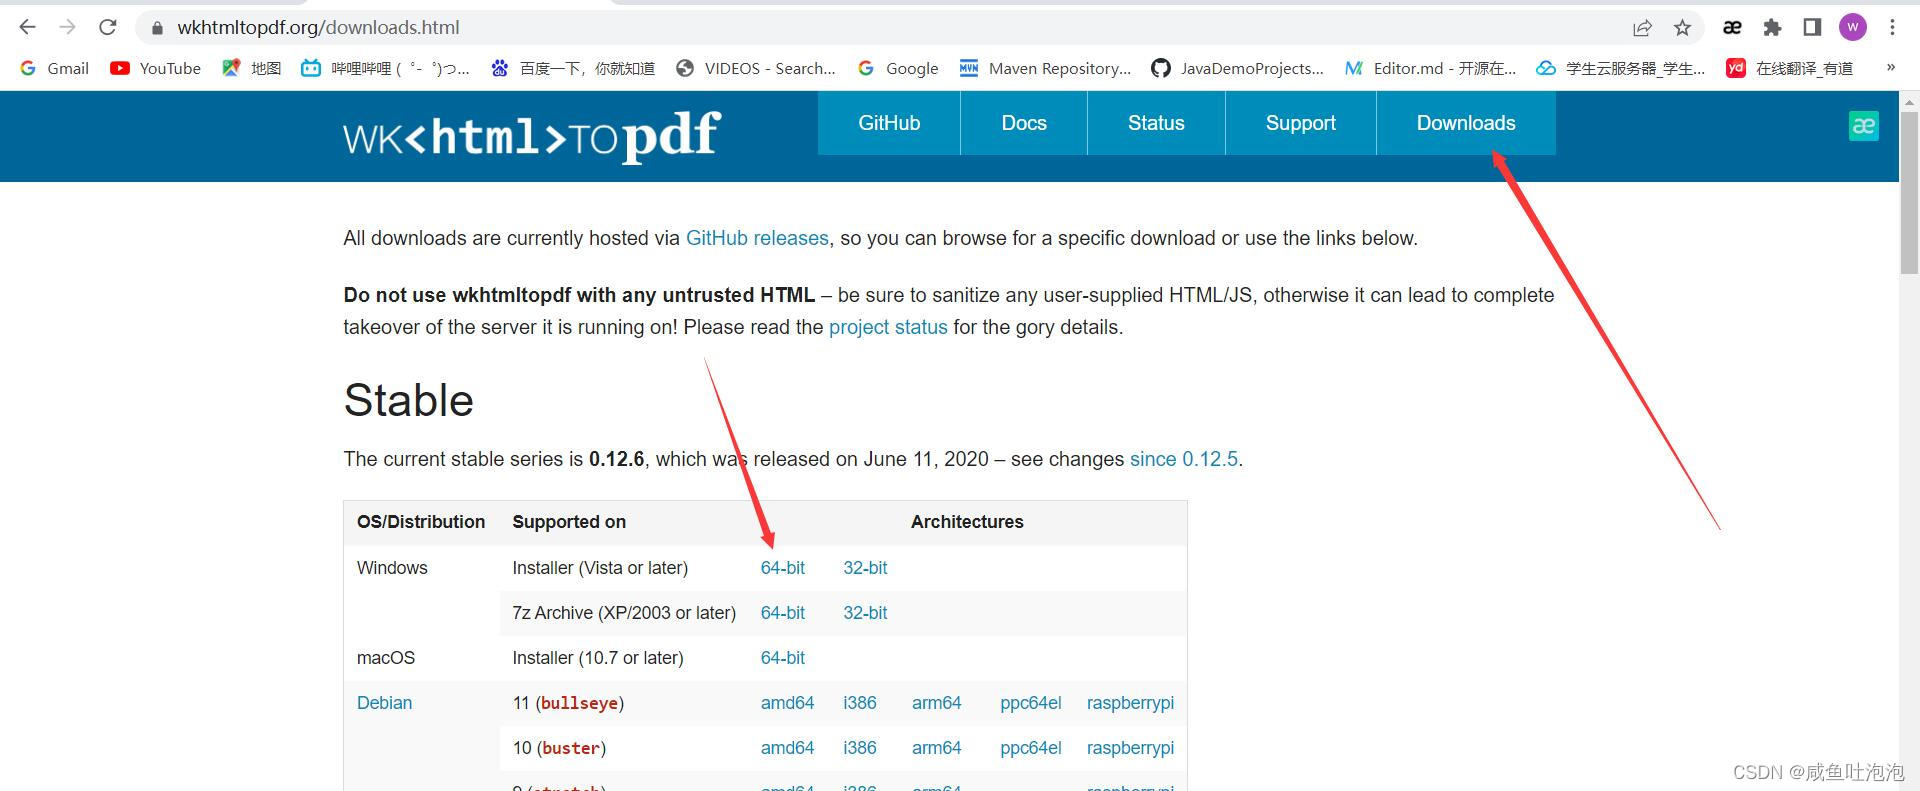
Task: Open the 百度一下 bookmark
Action: coord(572,68)
